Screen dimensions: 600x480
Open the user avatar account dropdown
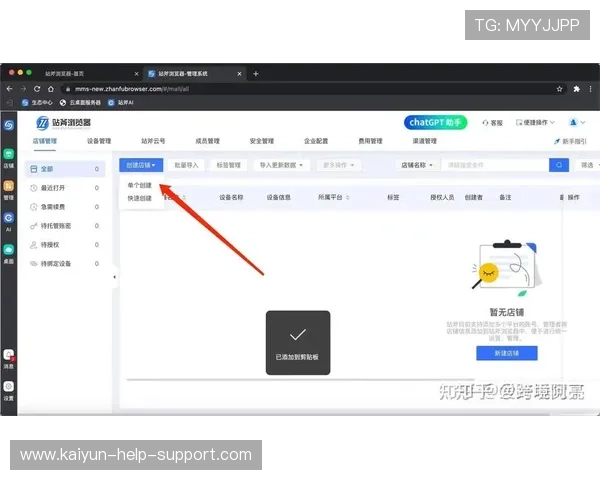click(x=576, y=122)
